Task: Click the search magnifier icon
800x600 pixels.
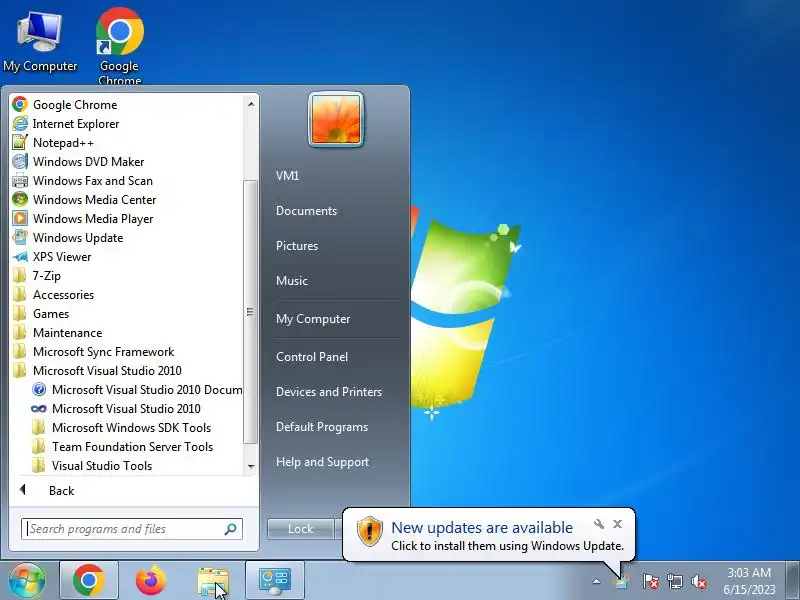Action: click(231, 529)
